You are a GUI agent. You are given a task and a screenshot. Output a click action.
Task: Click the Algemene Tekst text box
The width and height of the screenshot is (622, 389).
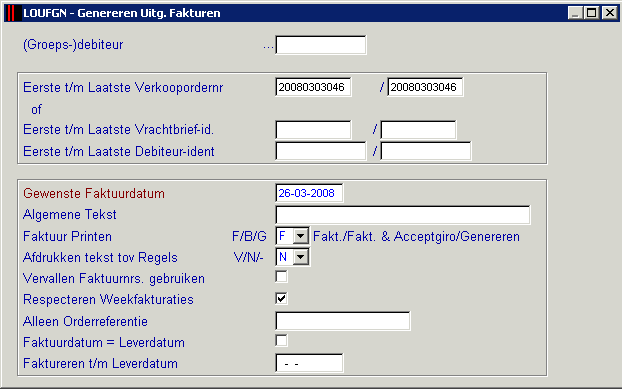[403, 215]
